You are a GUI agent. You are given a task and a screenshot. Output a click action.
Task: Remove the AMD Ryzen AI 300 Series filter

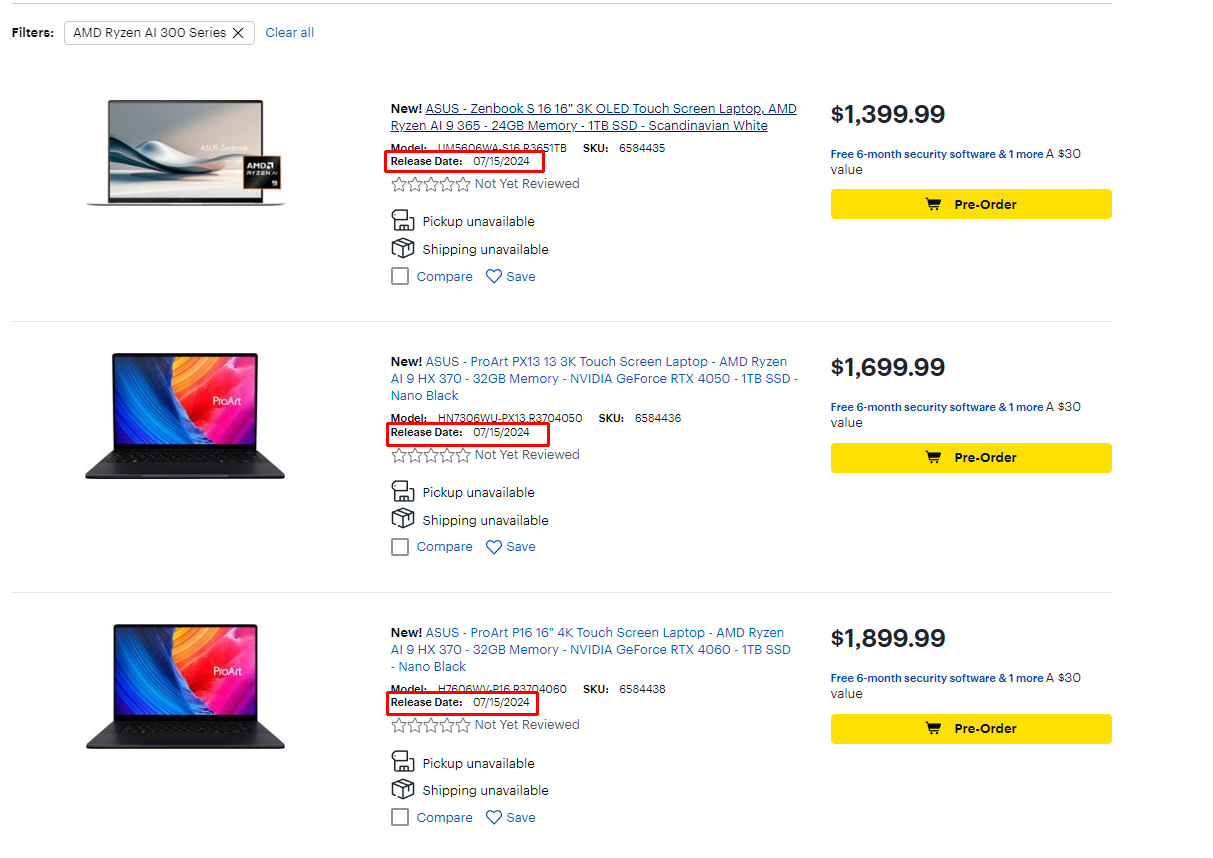[x=238, y=33]
